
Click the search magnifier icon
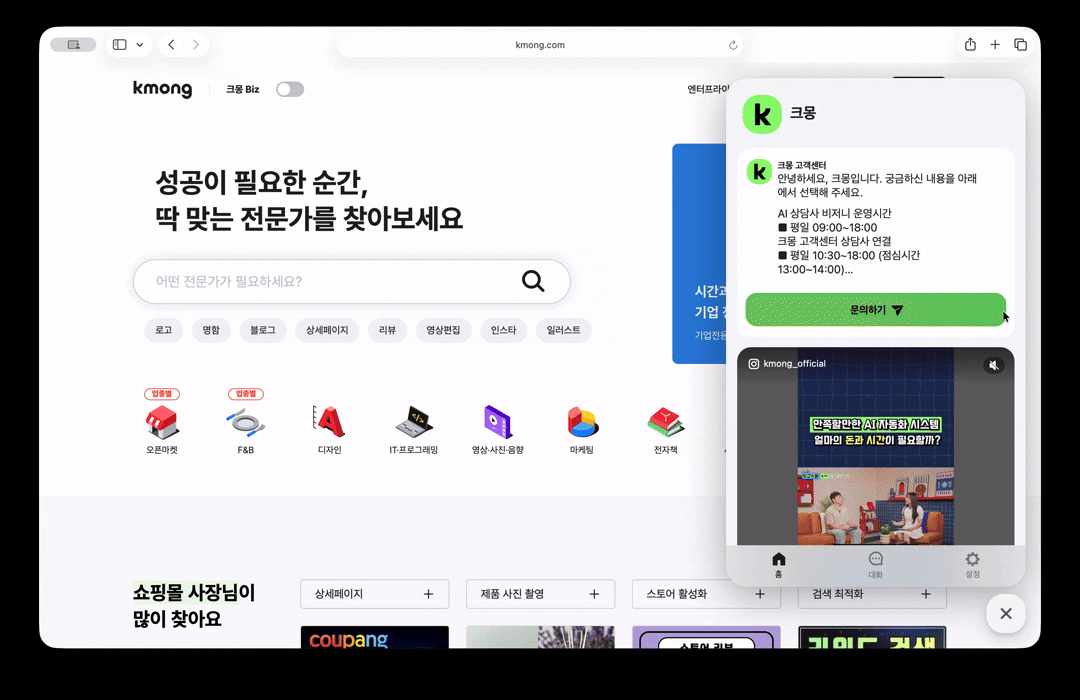click(532, 281)
